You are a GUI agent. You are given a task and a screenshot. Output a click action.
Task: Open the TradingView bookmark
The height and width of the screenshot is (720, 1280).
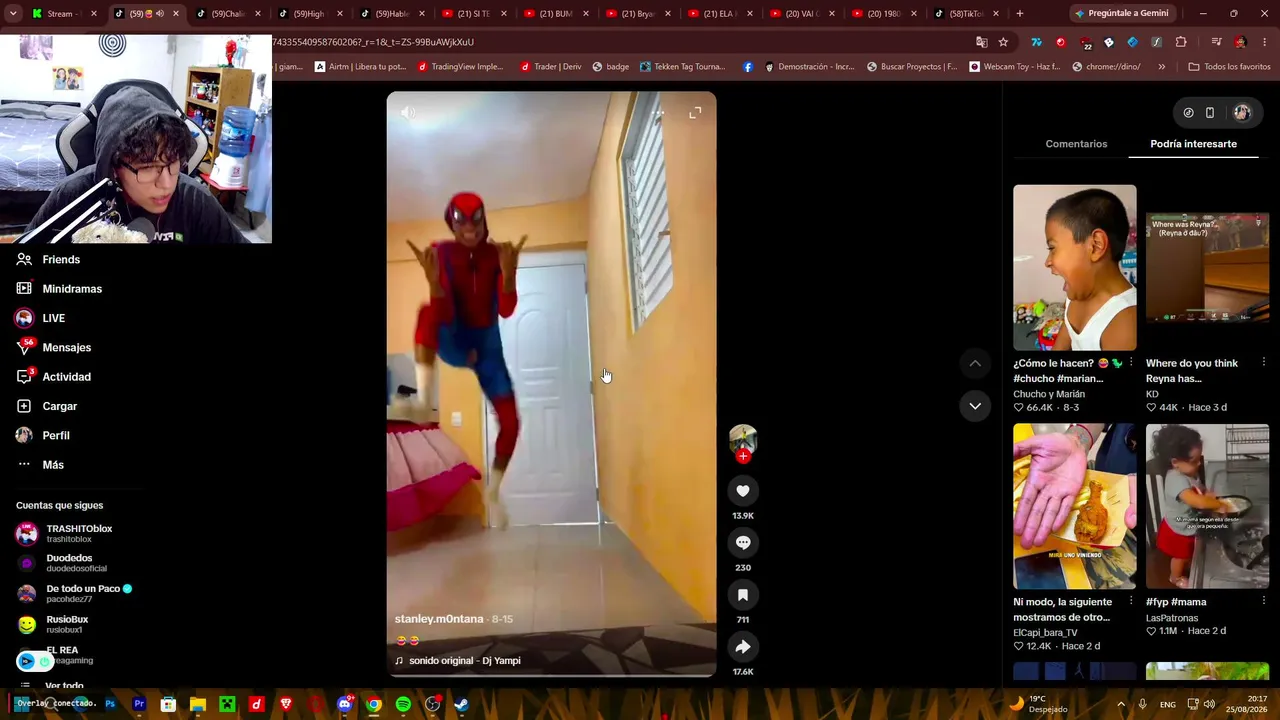[461, 67]
